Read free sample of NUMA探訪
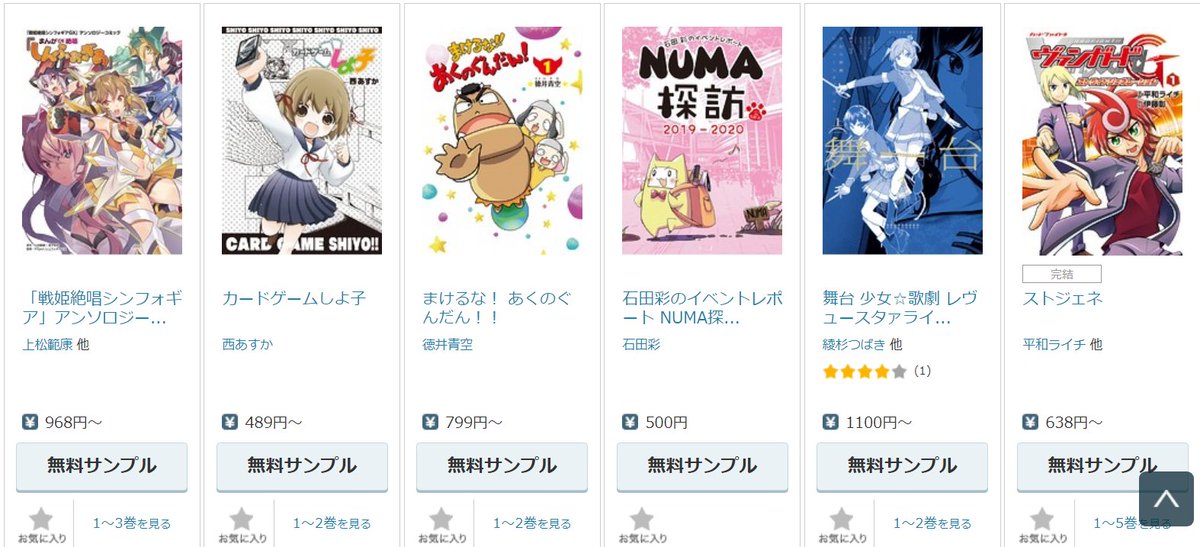The image size is (1200, 547). click(x=702, y=466)
